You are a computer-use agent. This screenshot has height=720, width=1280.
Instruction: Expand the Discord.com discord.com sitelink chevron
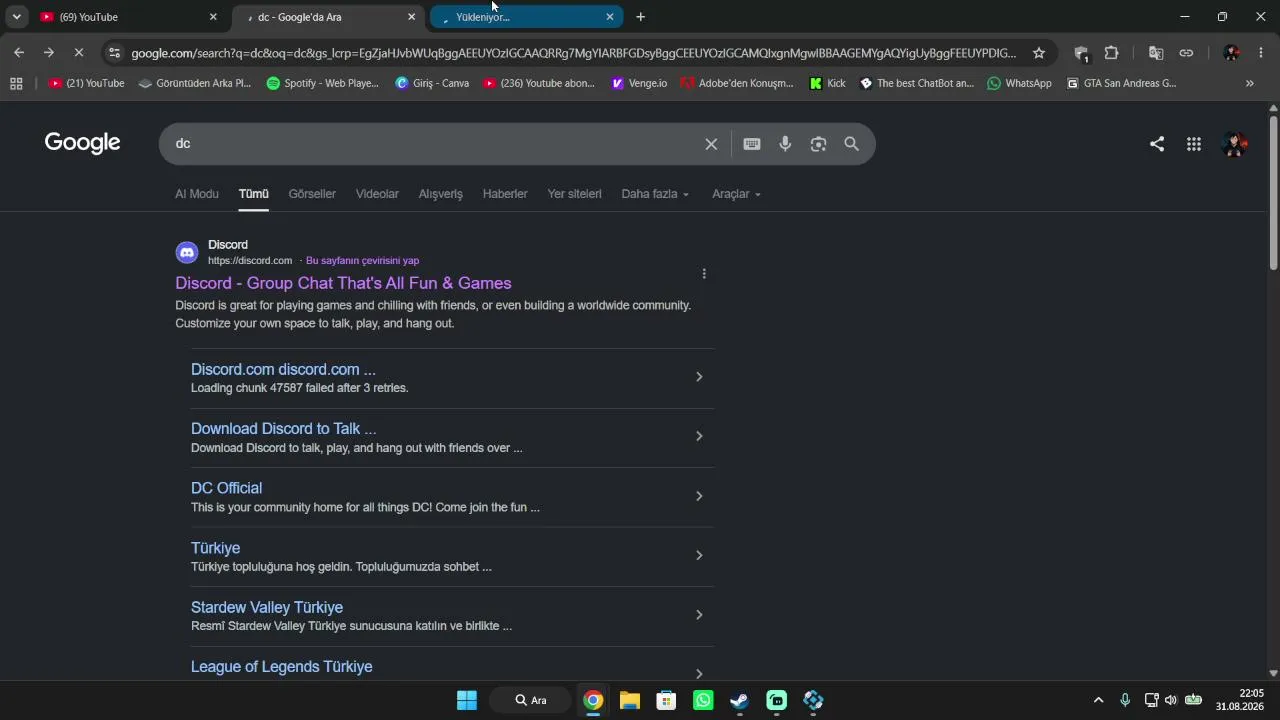tap(699, 377)
